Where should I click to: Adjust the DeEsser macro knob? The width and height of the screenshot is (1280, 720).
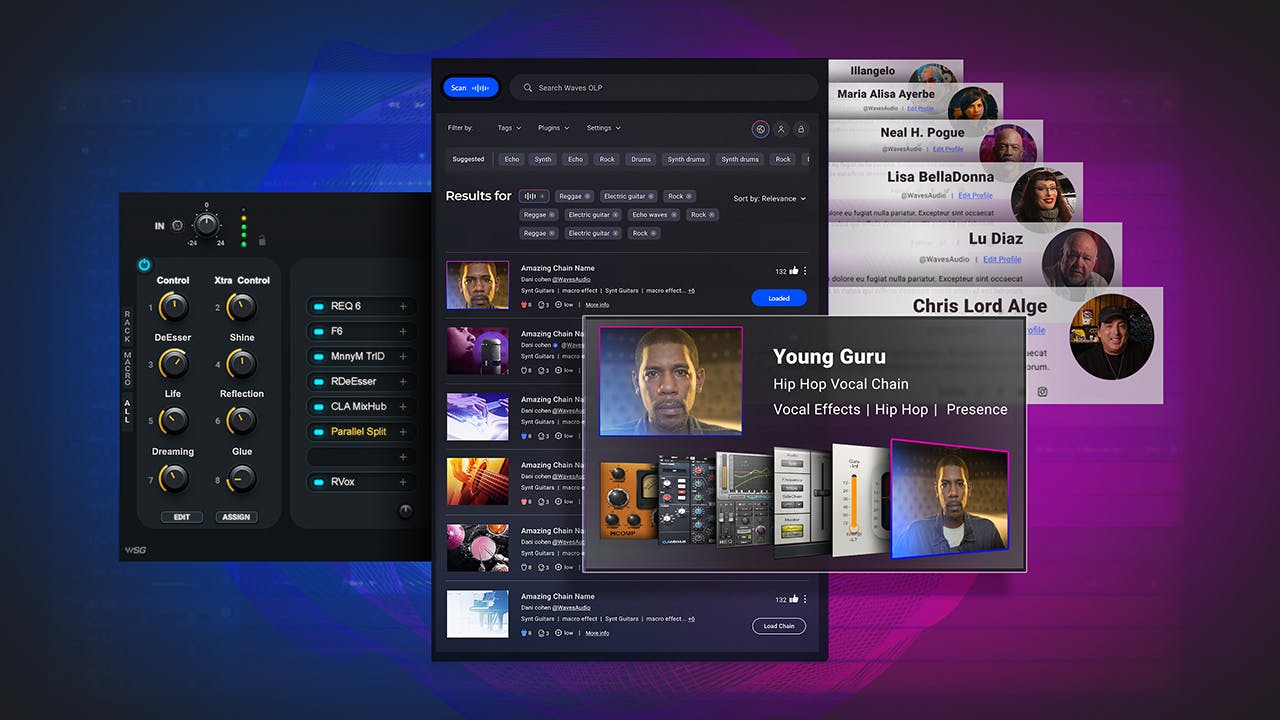point(174,364)
